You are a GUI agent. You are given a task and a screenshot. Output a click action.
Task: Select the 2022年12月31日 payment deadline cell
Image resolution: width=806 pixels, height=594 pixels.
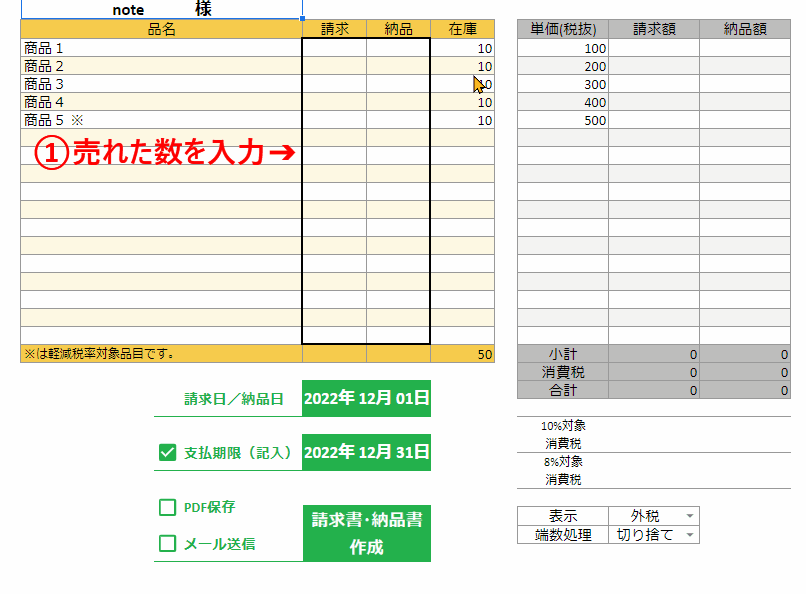point(366,452)
